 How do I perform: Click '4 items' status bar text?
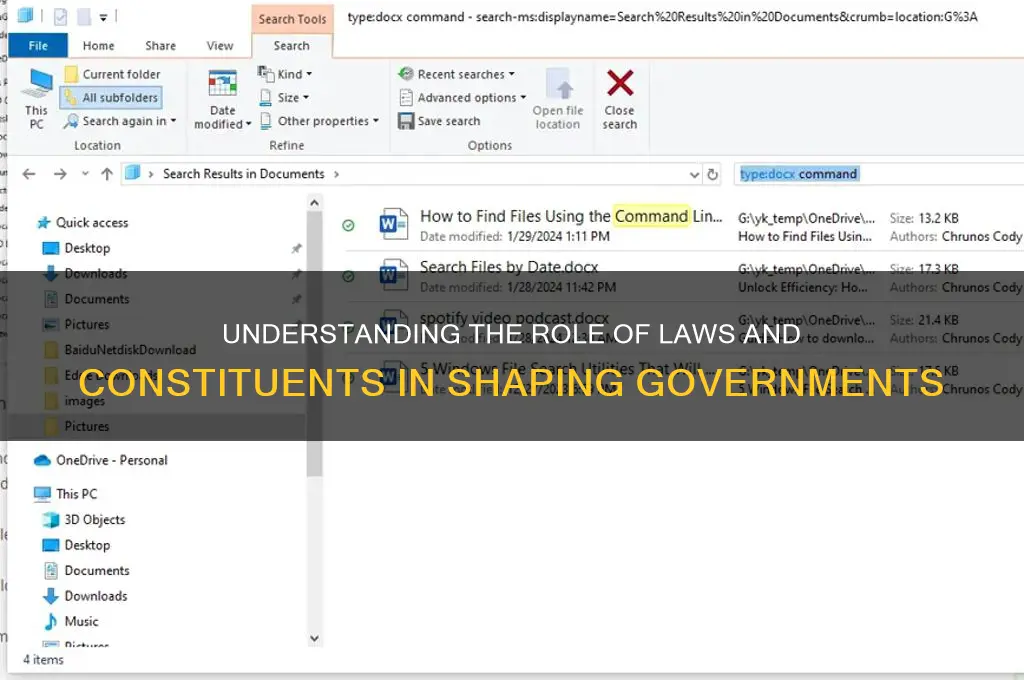click(x=44, y=660)
